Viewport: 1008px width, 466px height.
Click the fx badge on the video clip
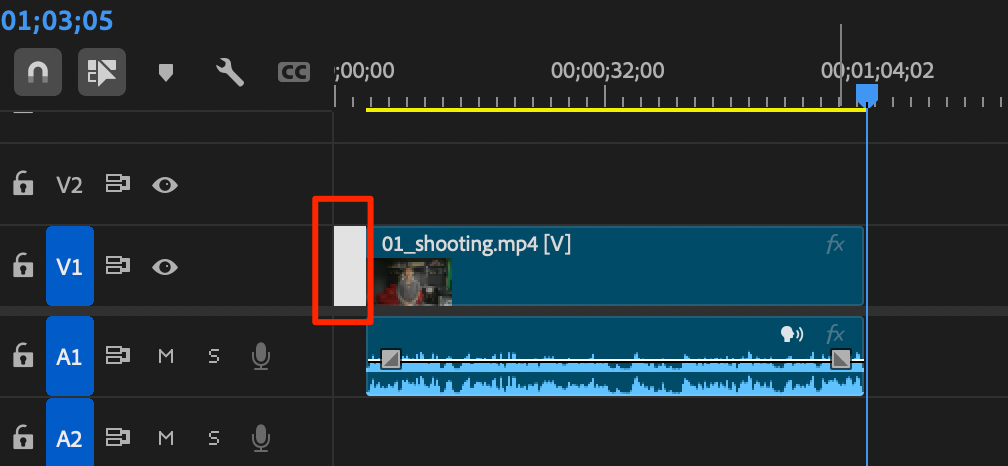click(x=835, y=245)
